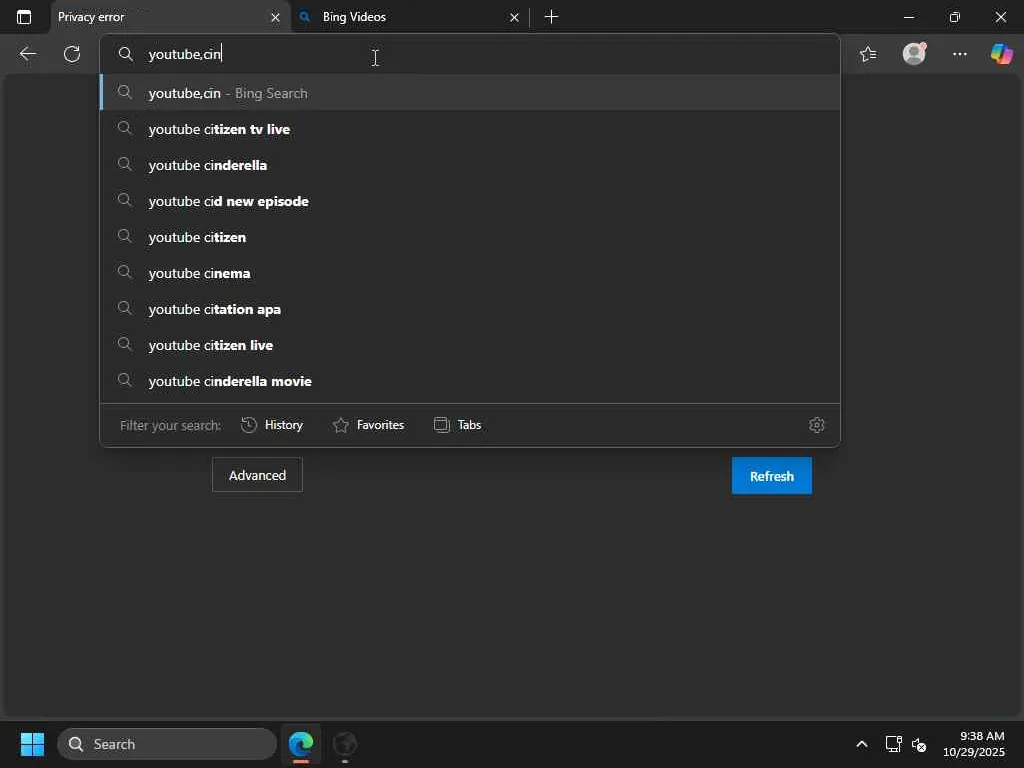Viewport: 1024px width, 768px height.
Task: Open the Windows Start menu
Action: tap(32, 744)
